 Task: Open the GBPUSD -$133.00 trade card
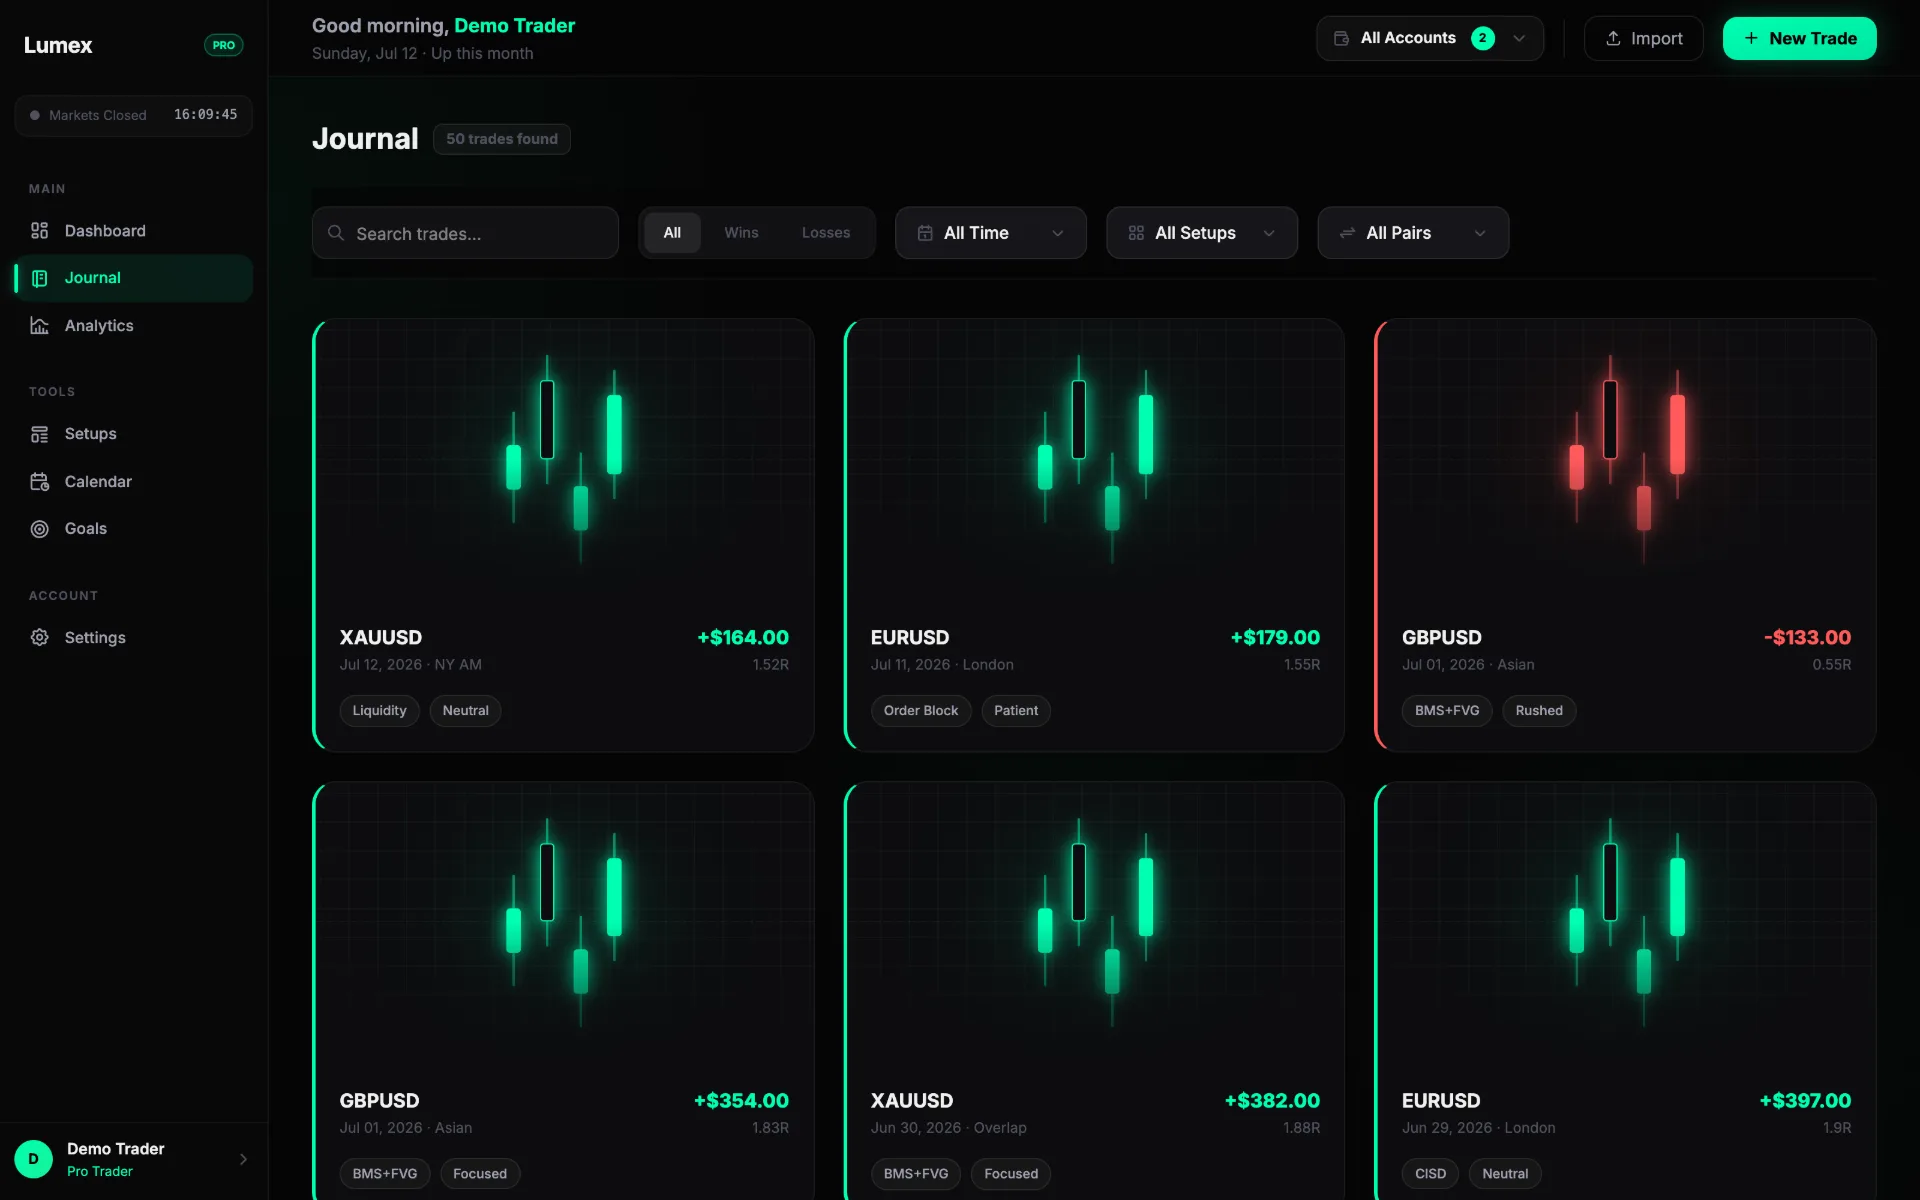point(1625,535)
